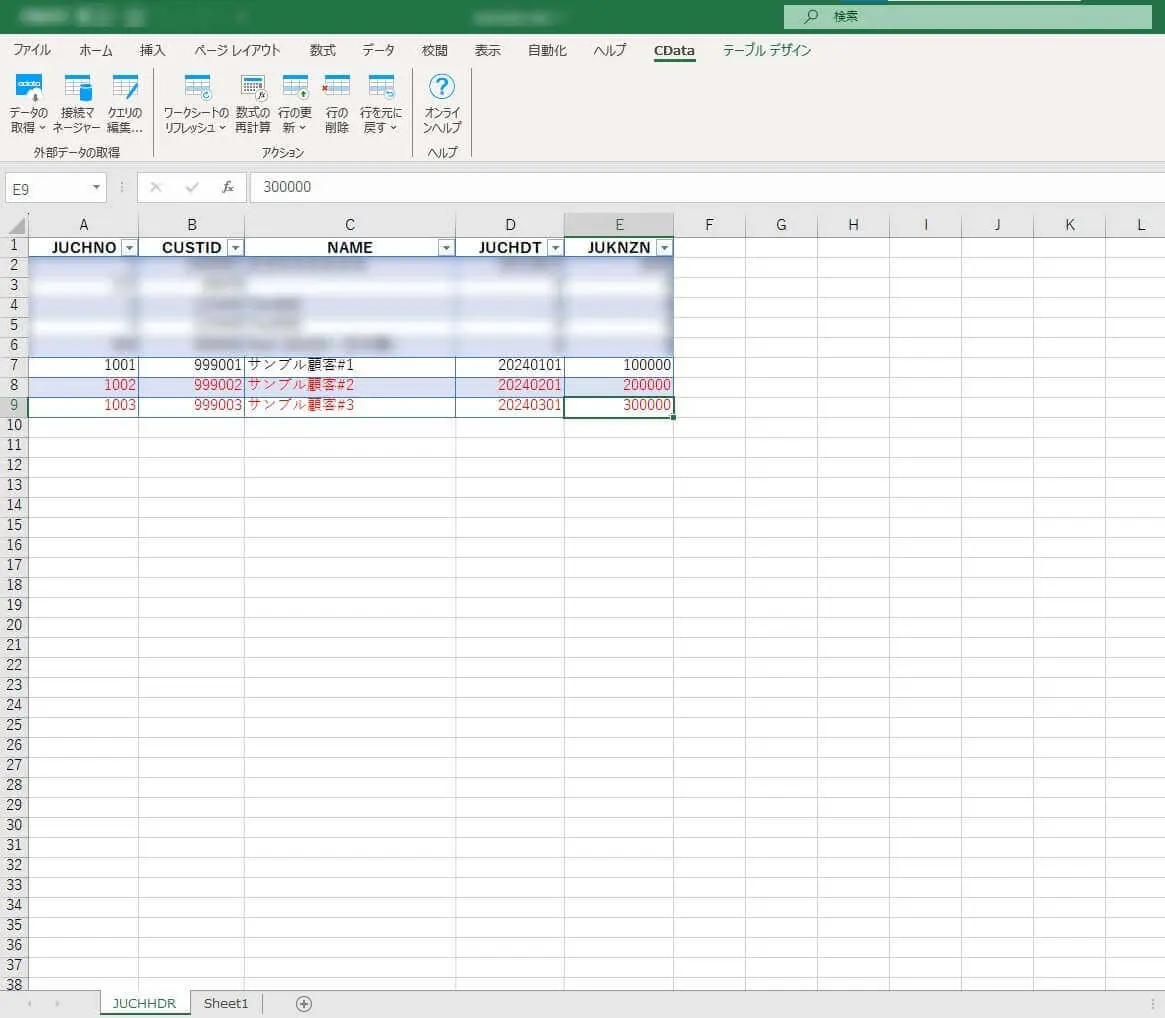
Task: Switch to the ヘルプ ribbon tab
Action: tap(609, 50)
